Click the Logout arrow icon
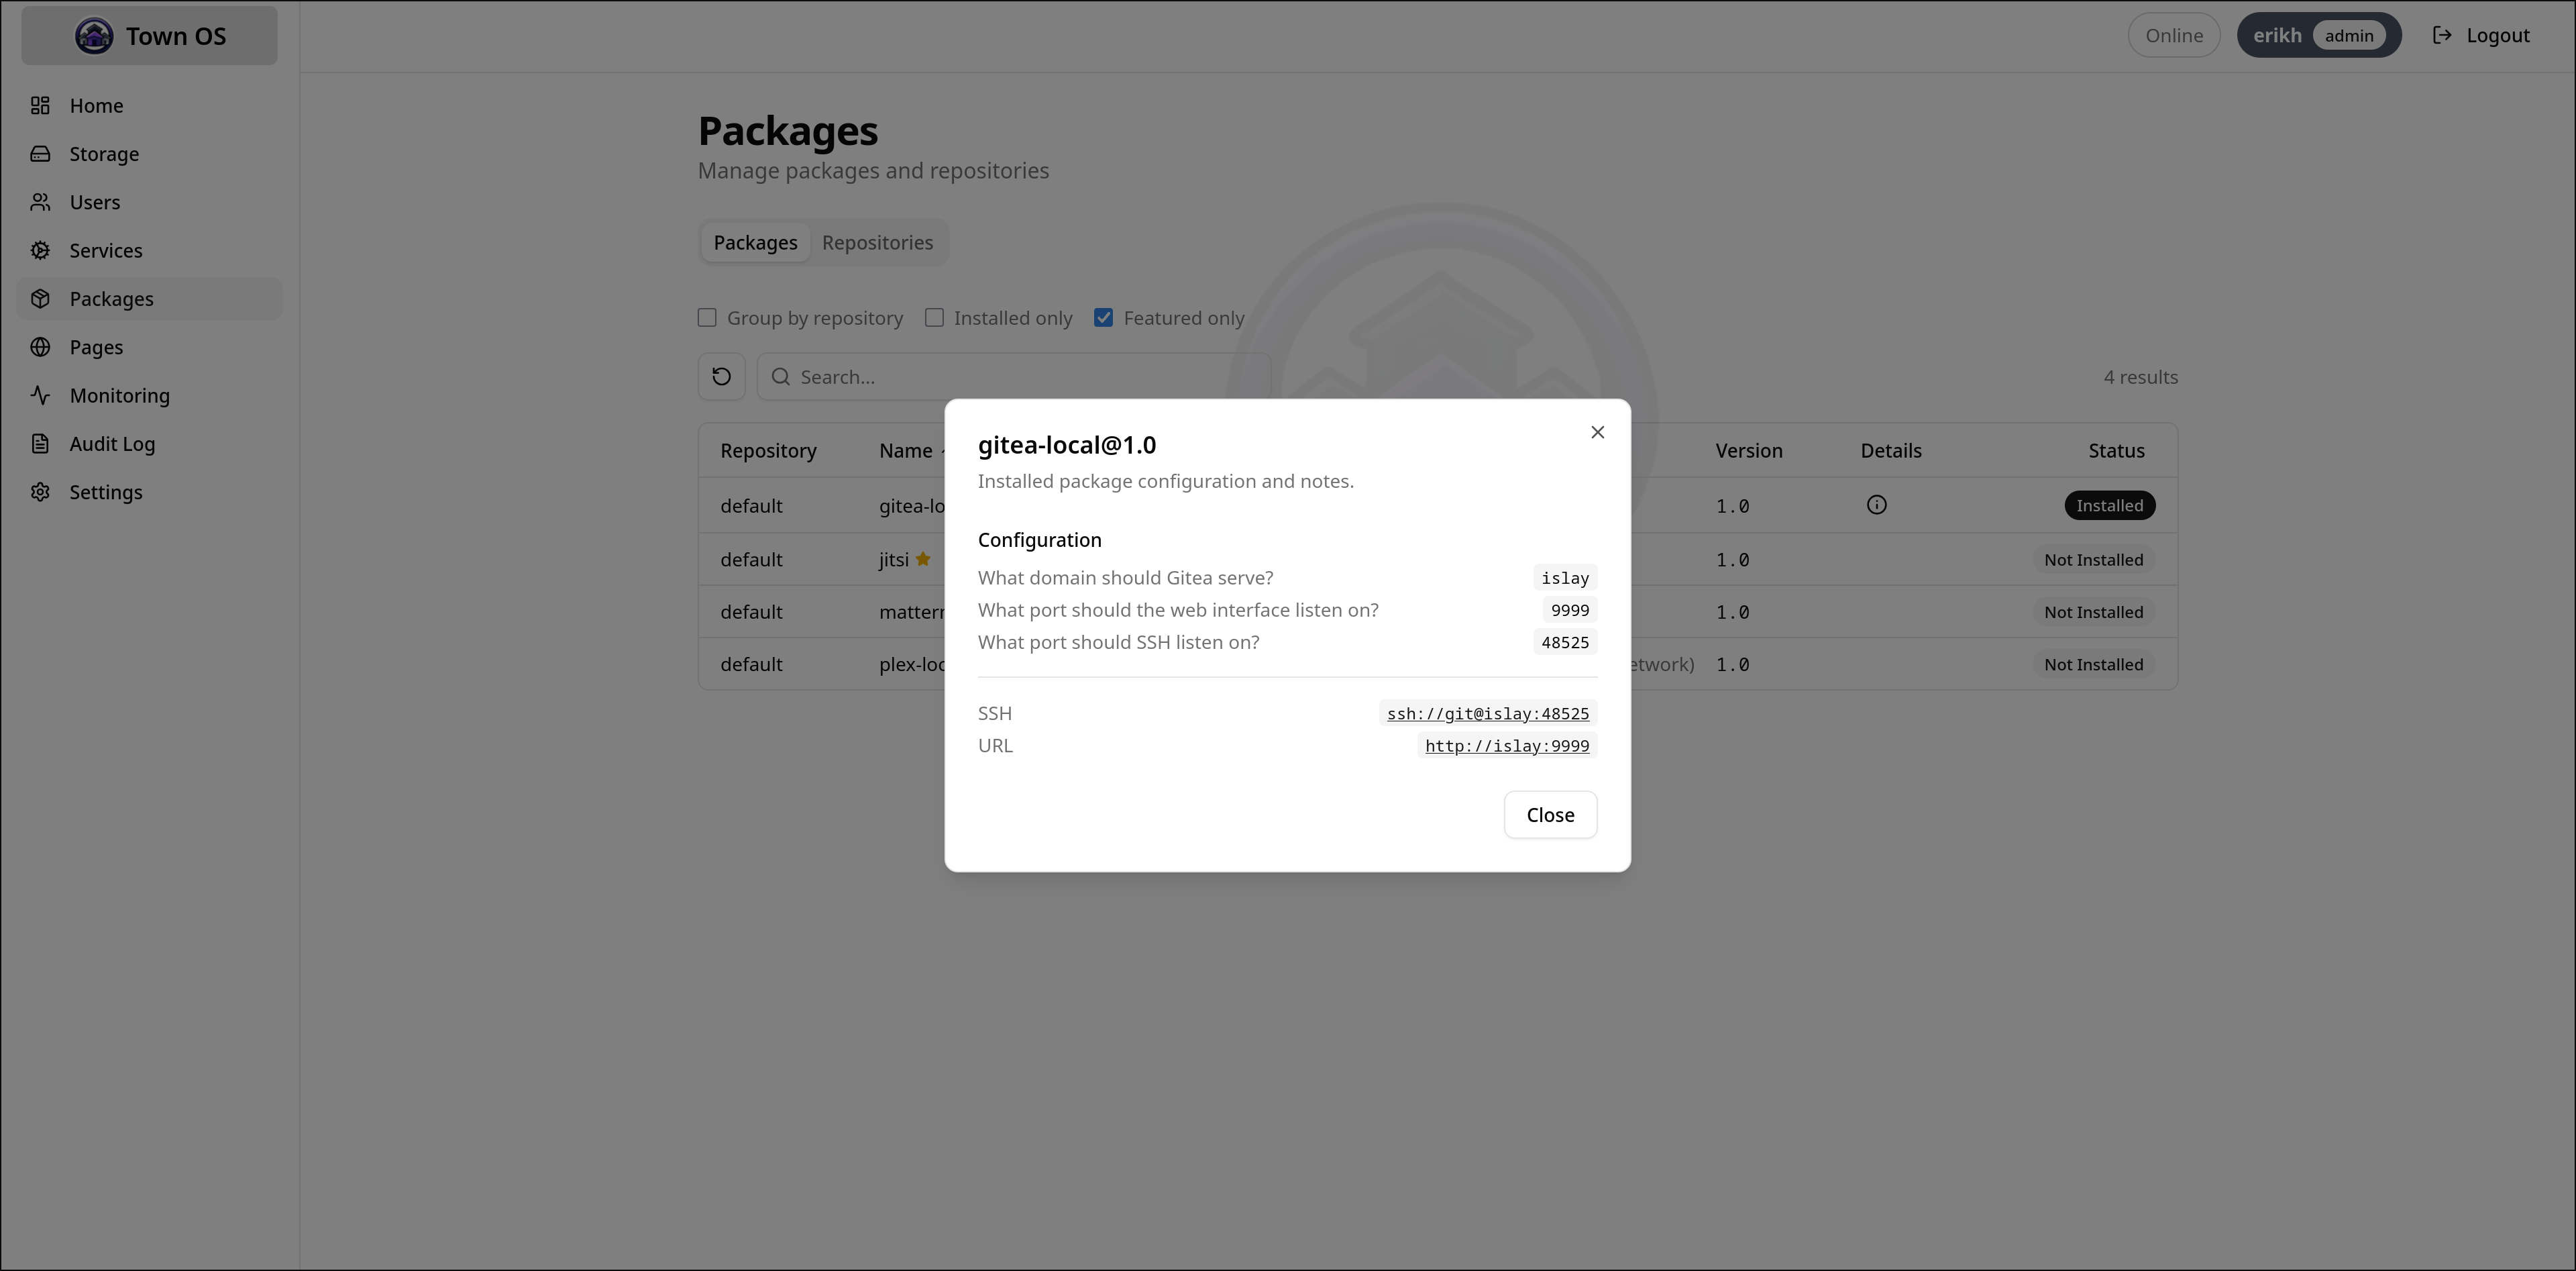The height and width of the screenshot is (1271, 2576). pyautogui.click(x=2442, y=35)
